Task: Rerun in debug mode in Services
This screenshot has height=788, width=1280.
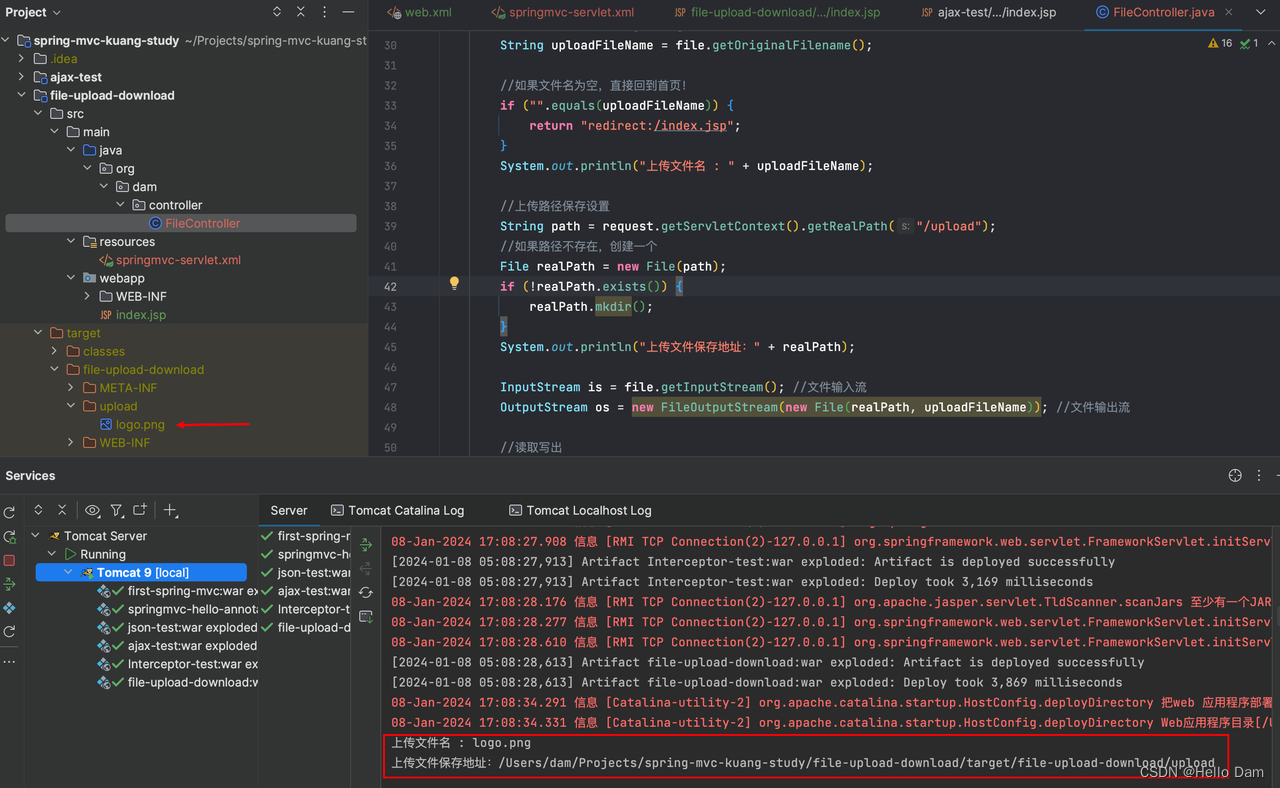Action: [9, 537]
